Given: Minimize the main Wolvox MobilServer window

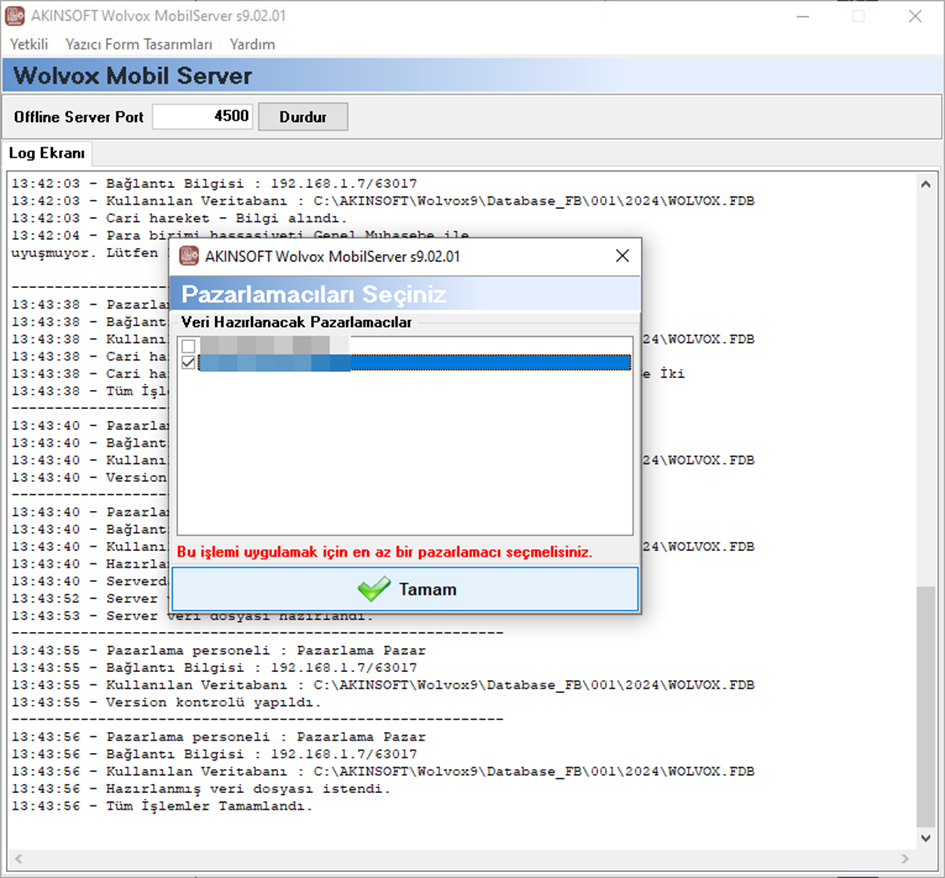Looking at the screenshot, I should point(803,16).
